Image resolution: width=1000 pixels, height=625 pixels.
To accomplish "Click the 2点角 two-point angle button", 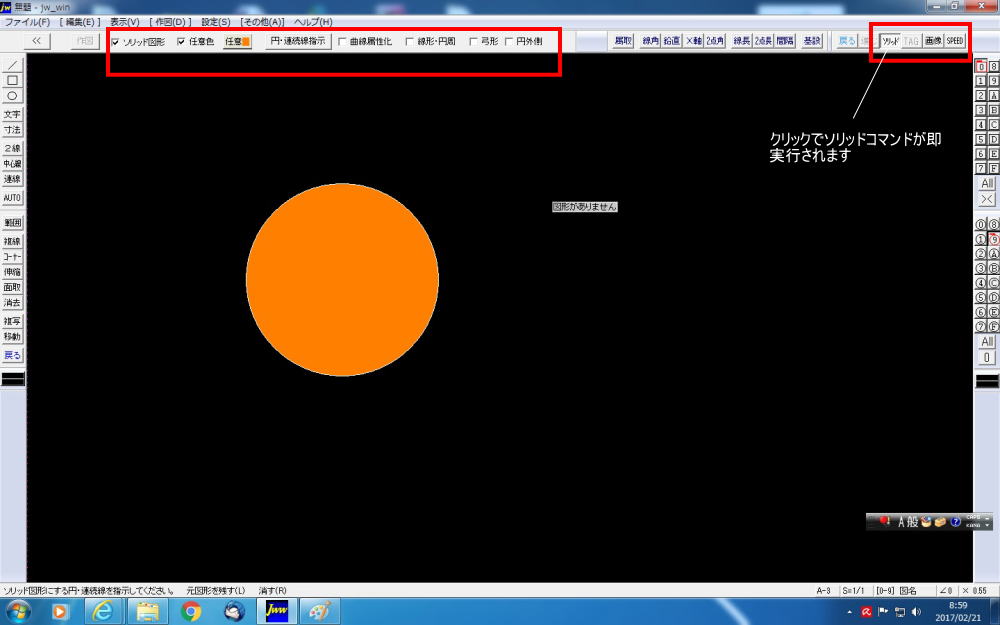I will pyautogui.click(x=715, y=41).
